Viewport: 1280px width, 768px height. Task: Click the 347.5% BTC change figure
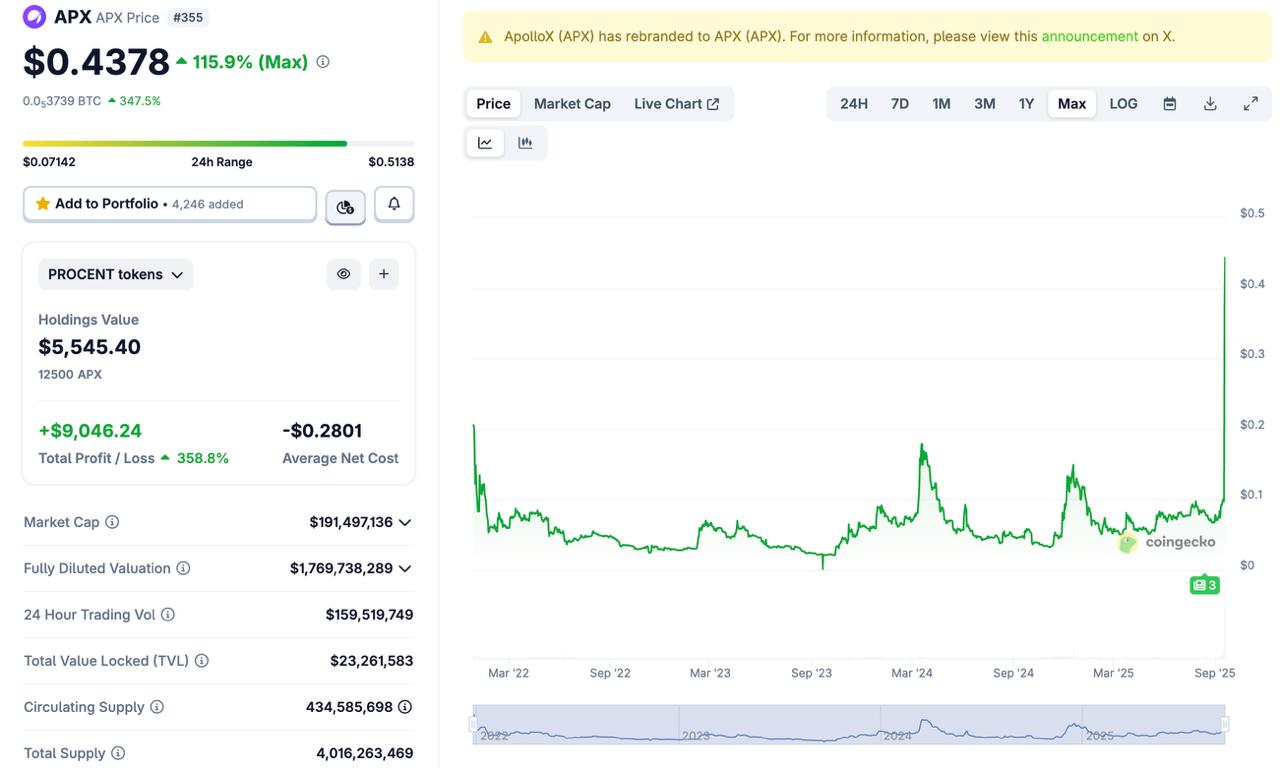(x=140, y=101)
